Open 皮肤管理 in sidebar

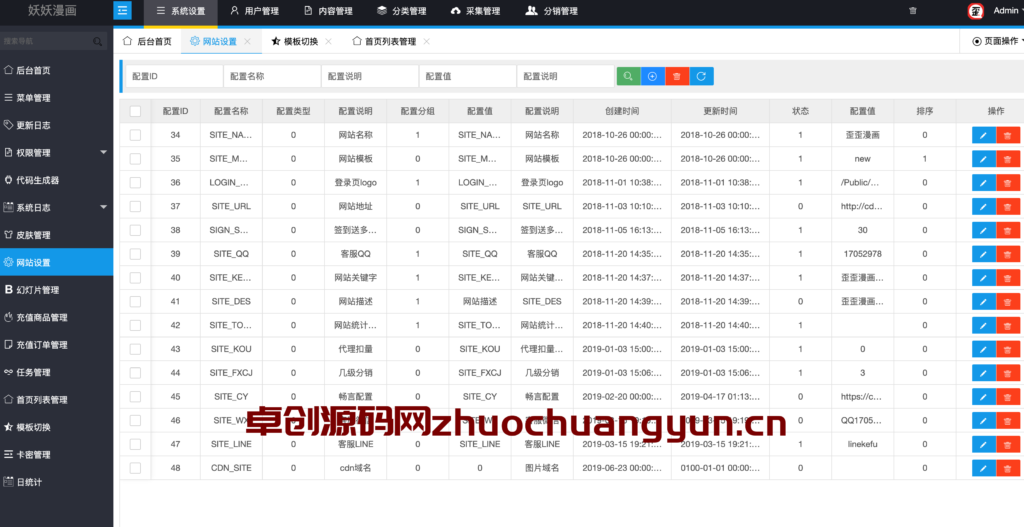56,235
